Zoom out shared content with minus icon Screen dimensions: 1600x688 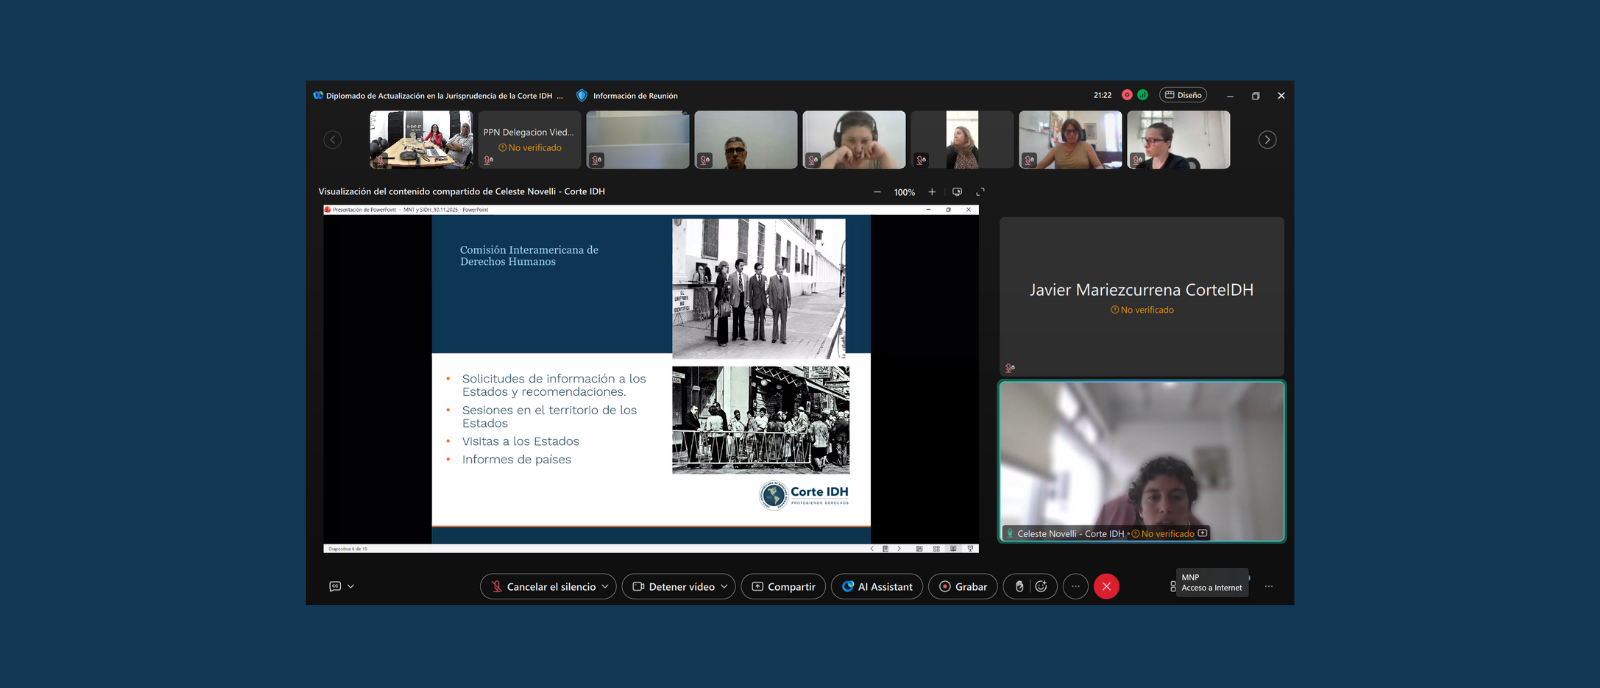[877, 192]
